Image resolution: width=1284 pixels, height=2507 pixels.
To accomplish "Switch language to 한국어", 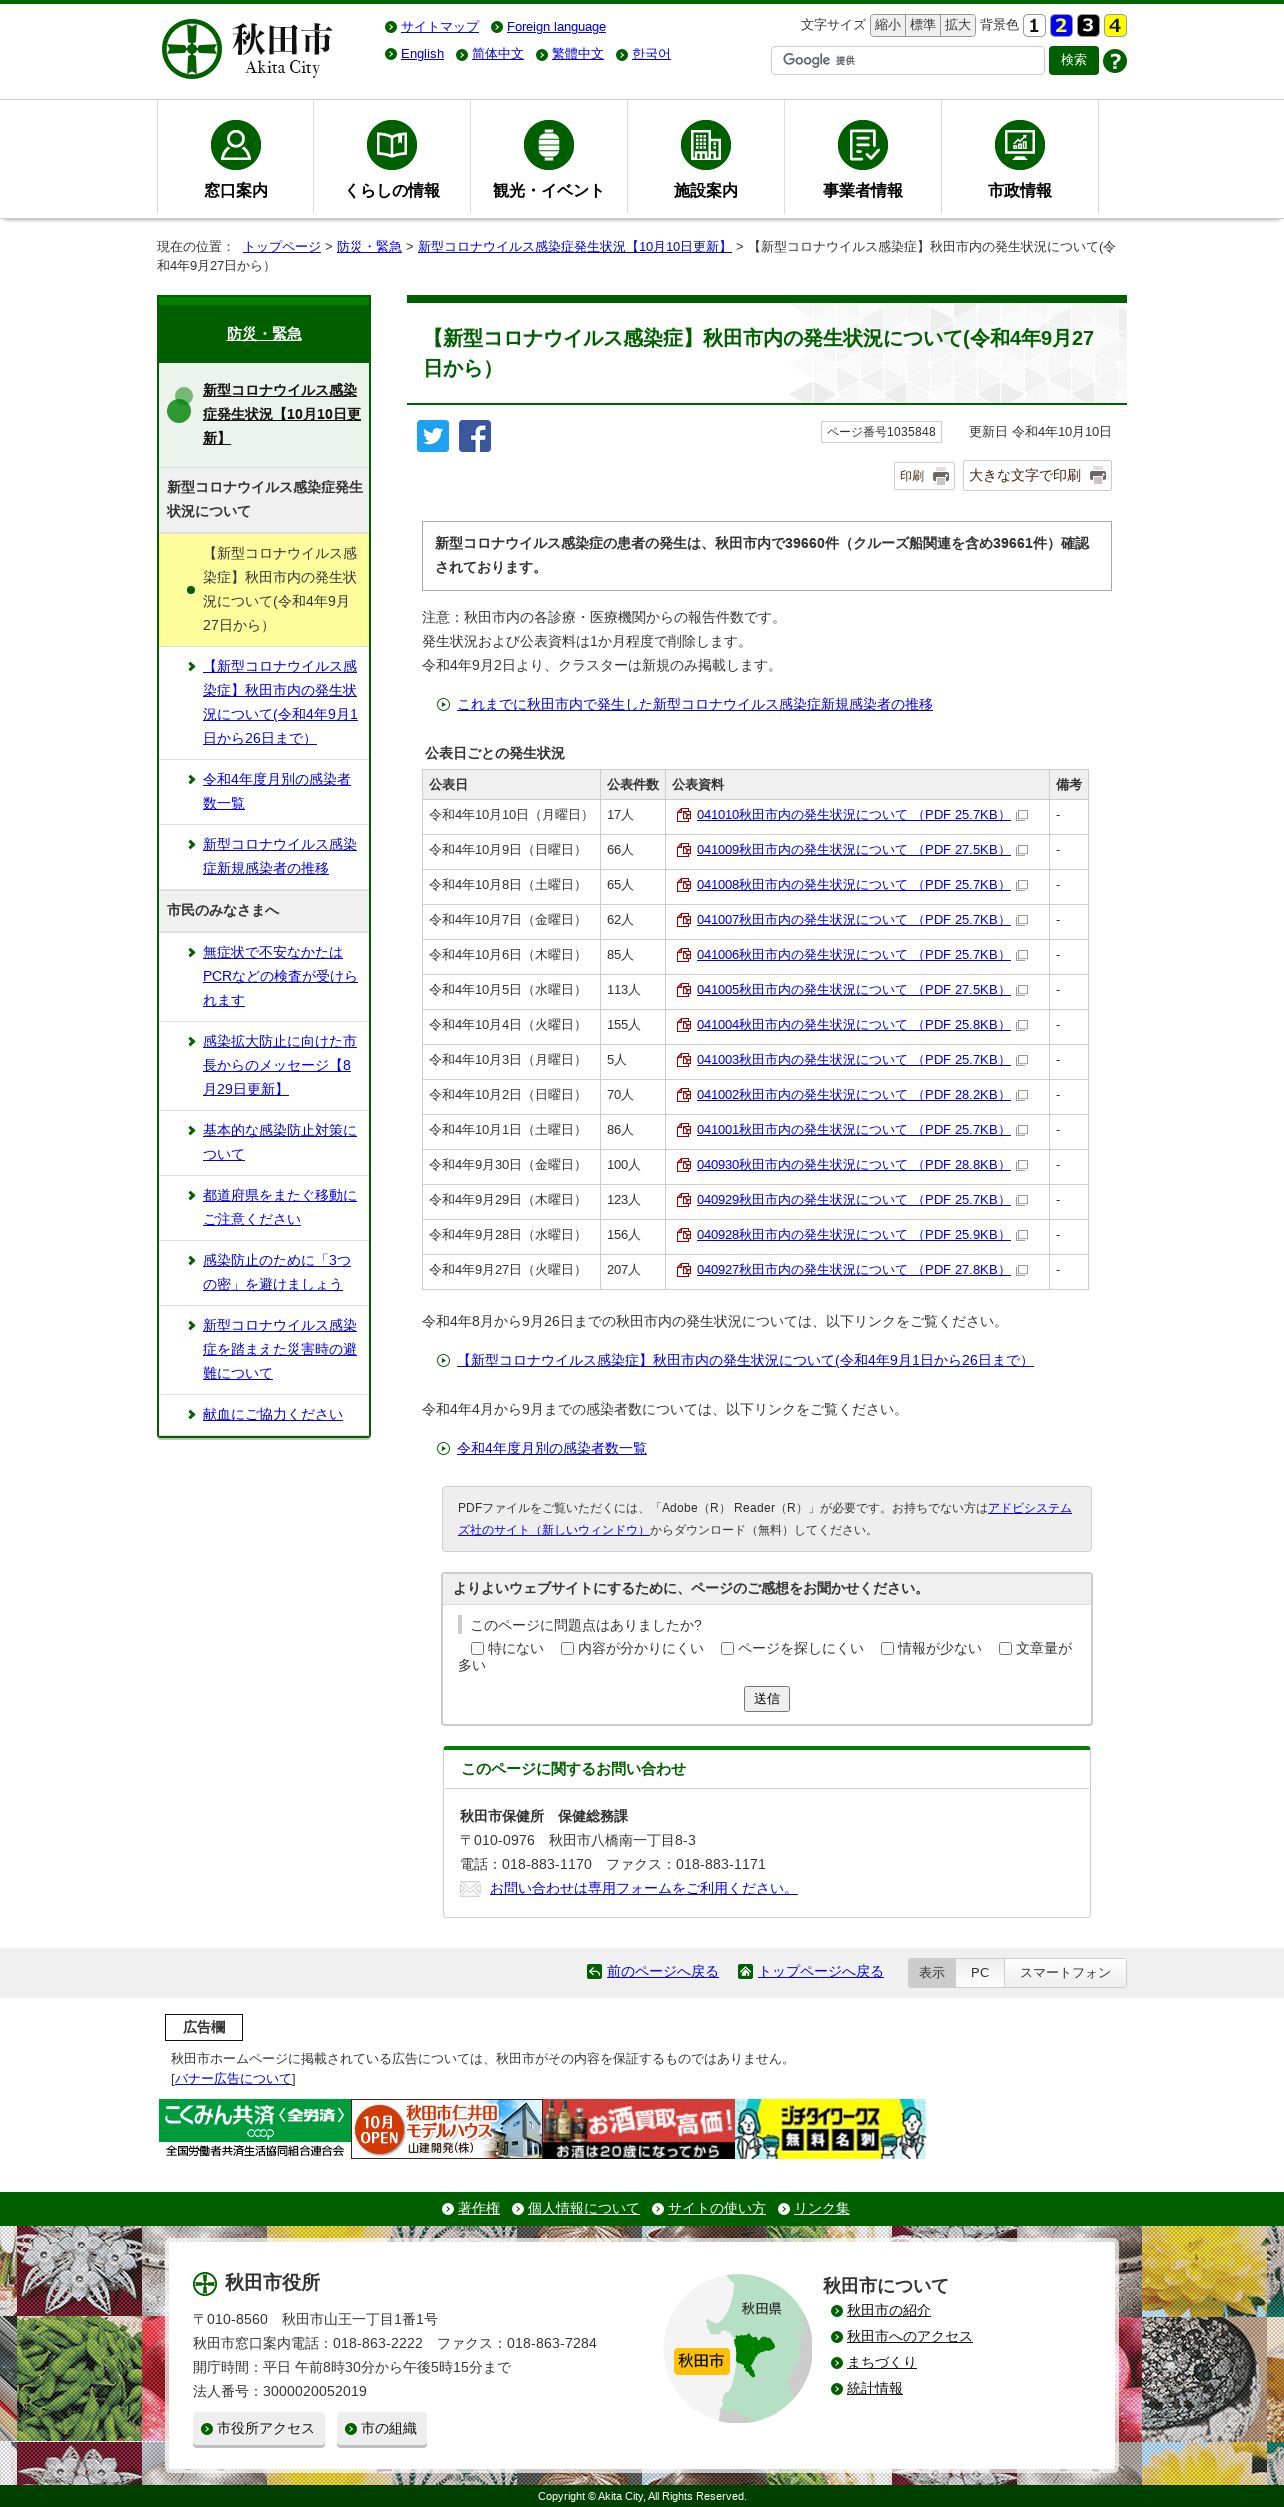I will 651,54.
